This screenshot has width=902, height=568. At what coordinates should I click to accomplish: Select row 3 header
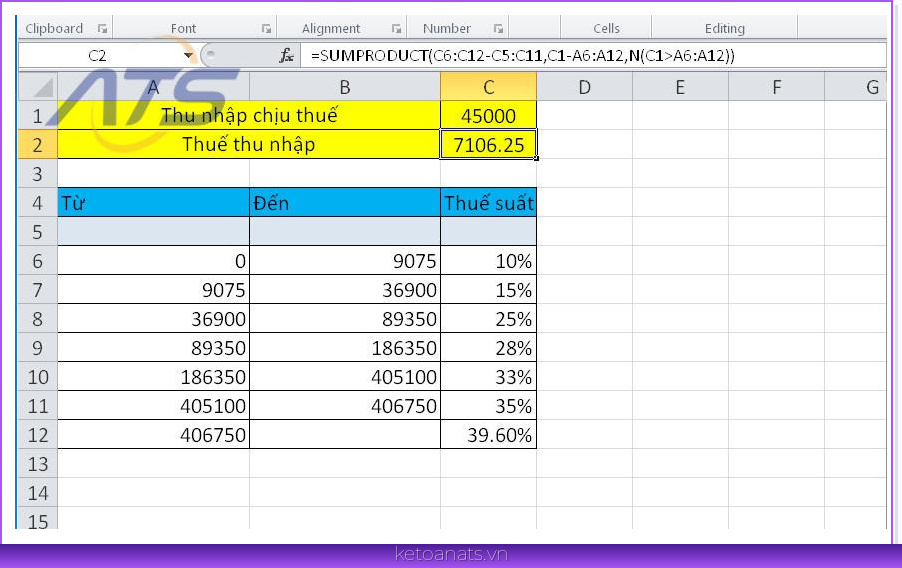[38, 173]
